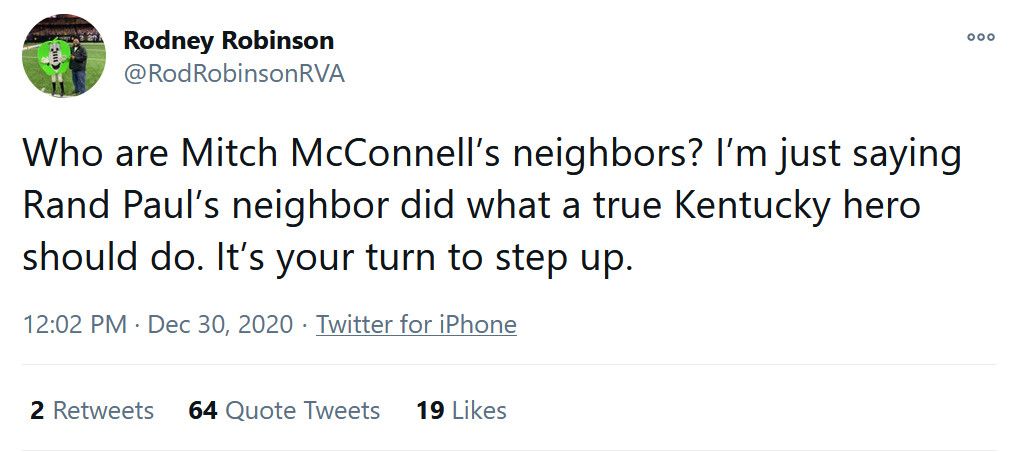Screen dimensions: 1023x452
Task: Click the number 64 beside Quote Tweets
Action: 203,411
